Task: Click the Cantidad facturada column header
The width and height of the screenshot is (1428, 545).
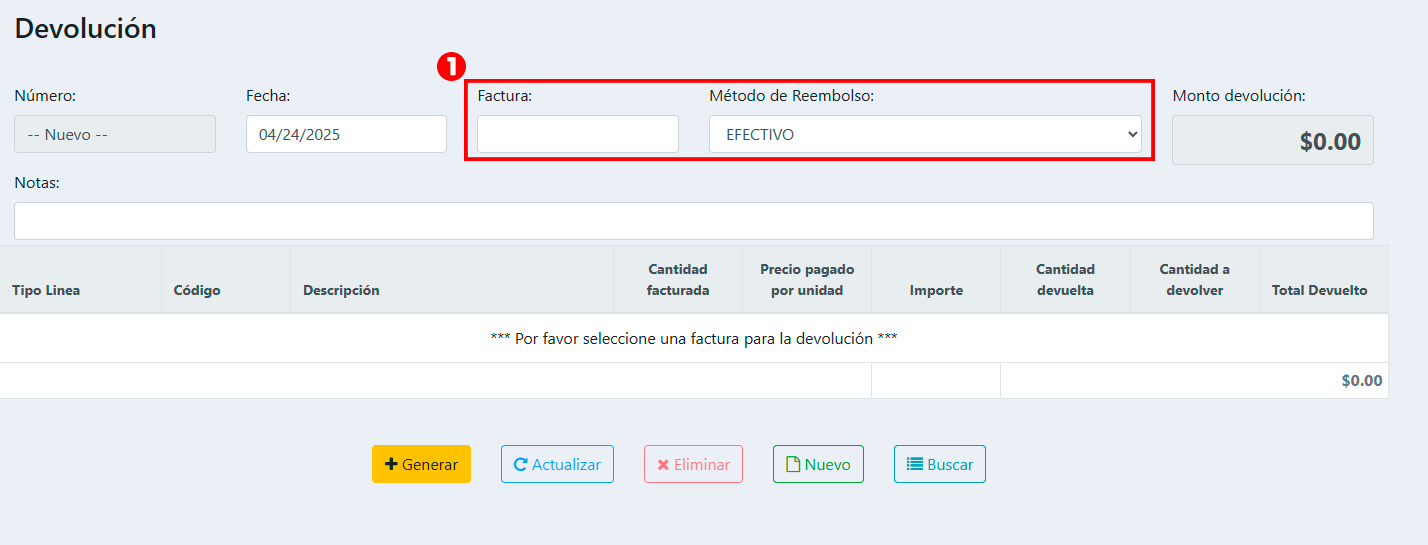Action: 678,280
